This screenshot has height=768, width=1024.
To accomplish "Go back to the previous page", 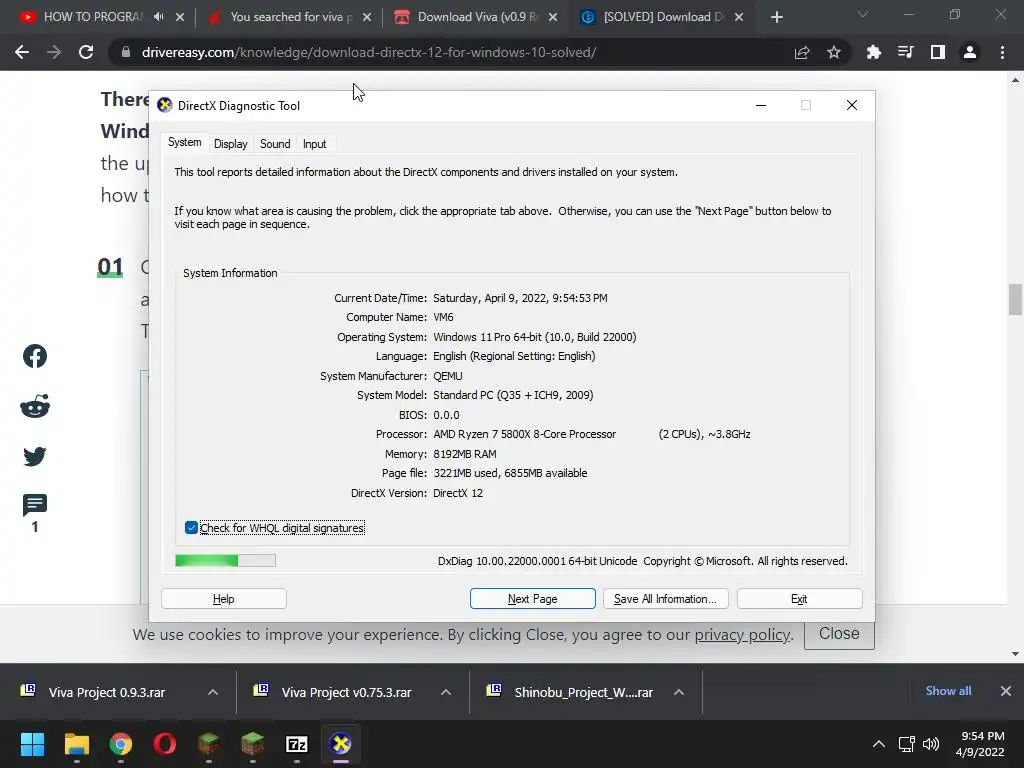I will pos(22,52).
